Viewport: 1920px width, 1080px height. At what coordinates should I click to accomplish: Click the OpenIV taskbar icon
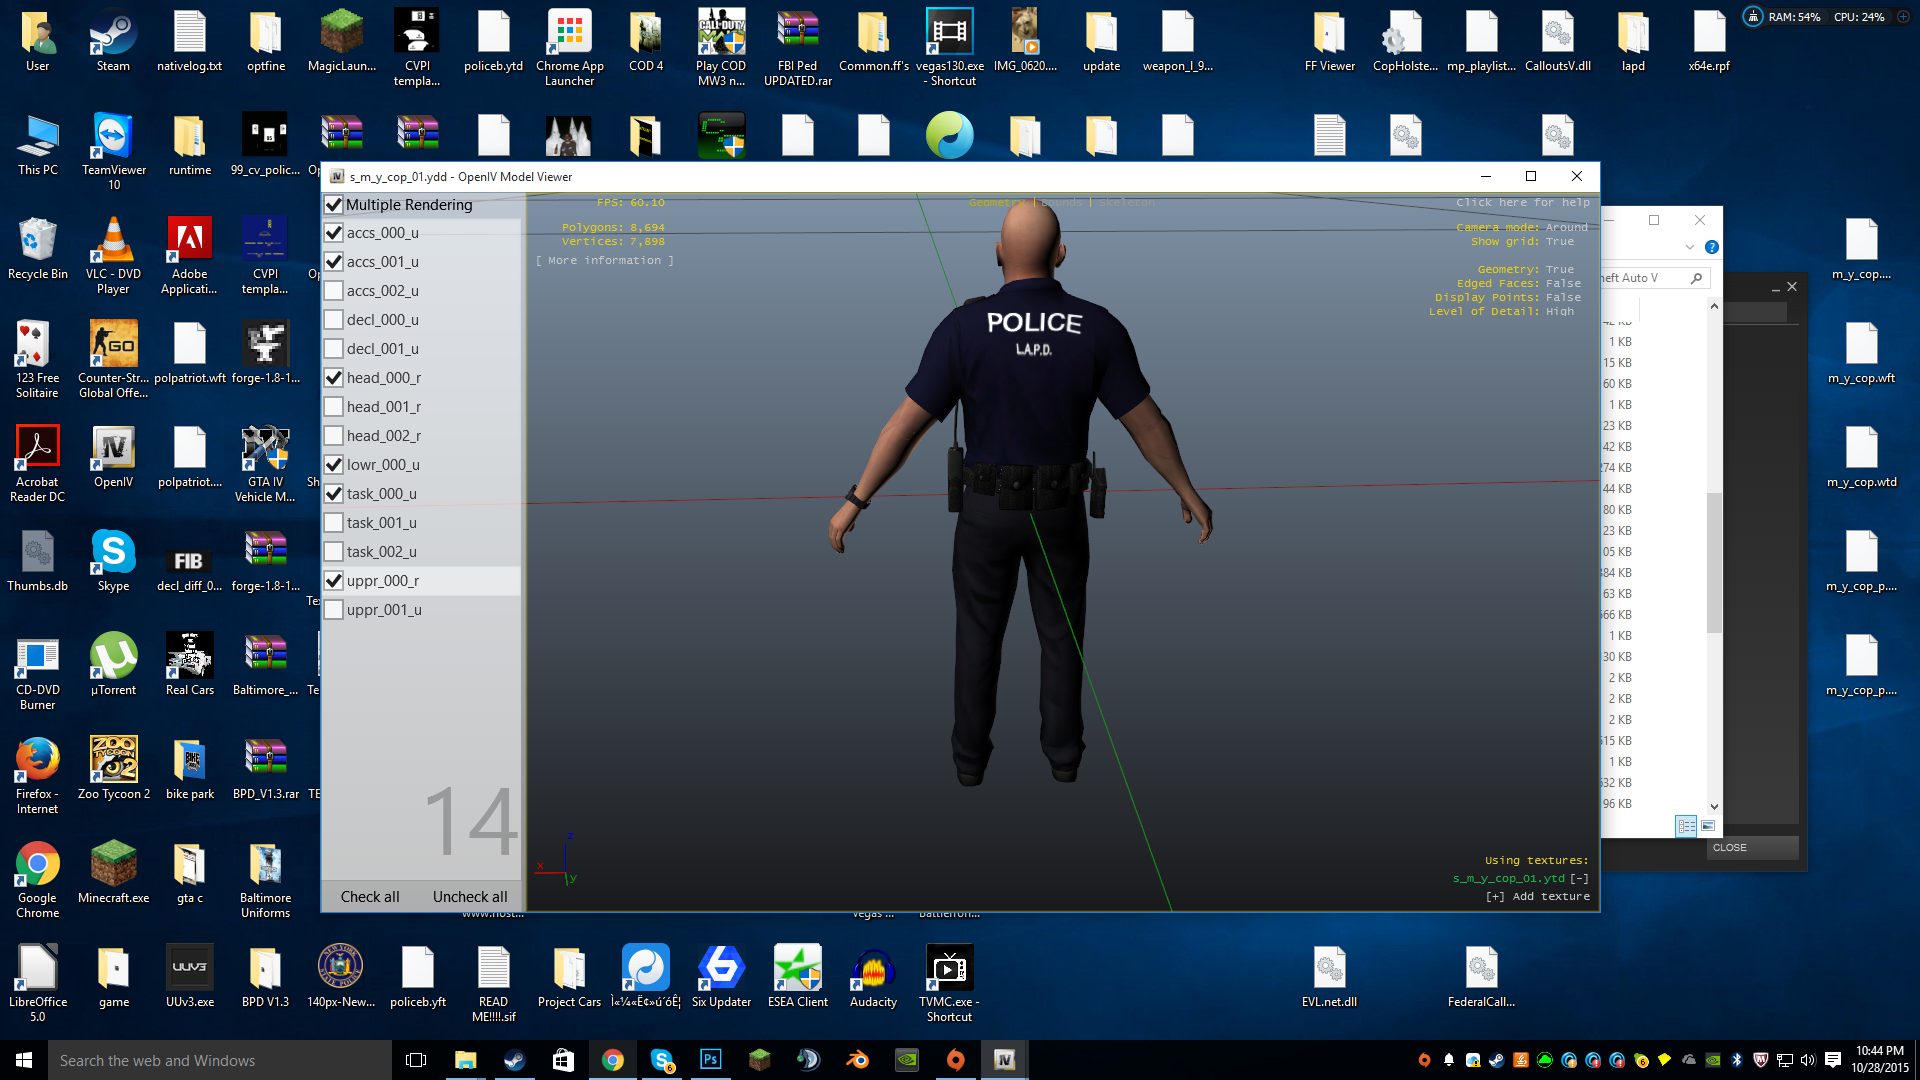tap(1004, 1060)
